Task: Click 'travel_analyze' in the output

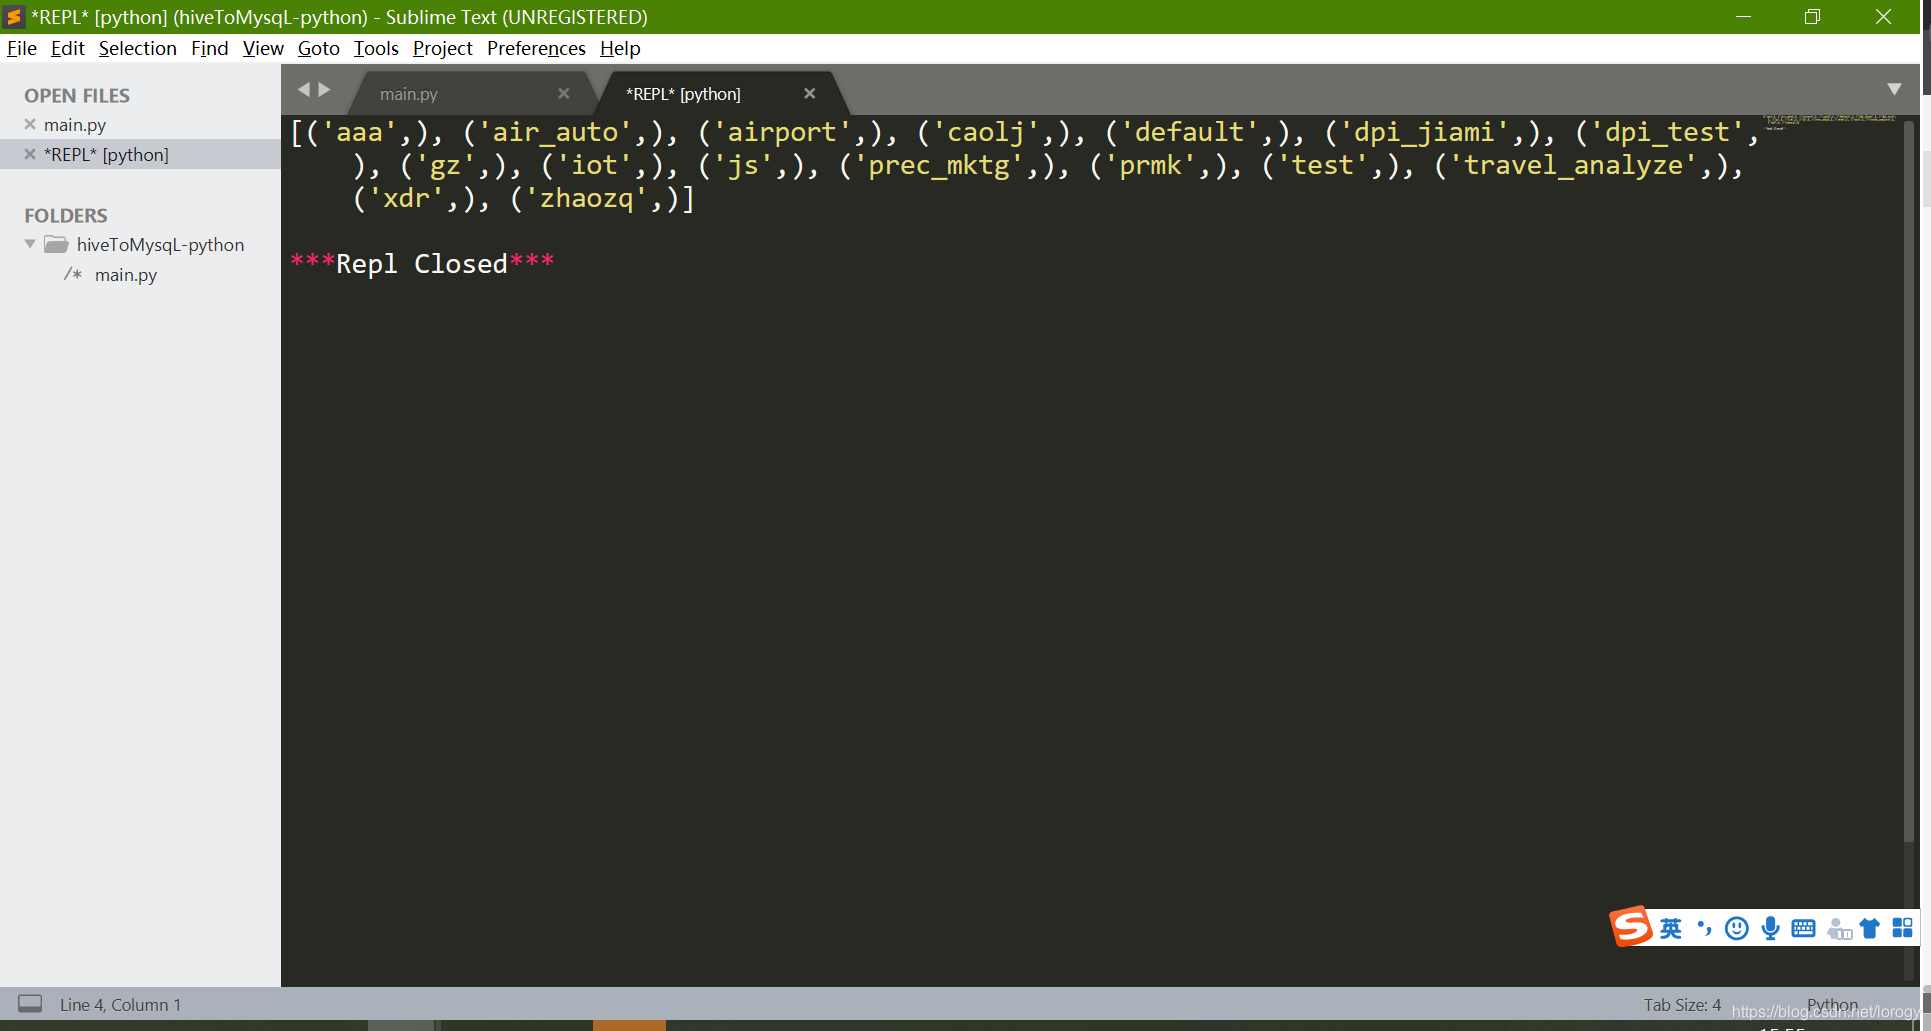Action: [1580, 165]
